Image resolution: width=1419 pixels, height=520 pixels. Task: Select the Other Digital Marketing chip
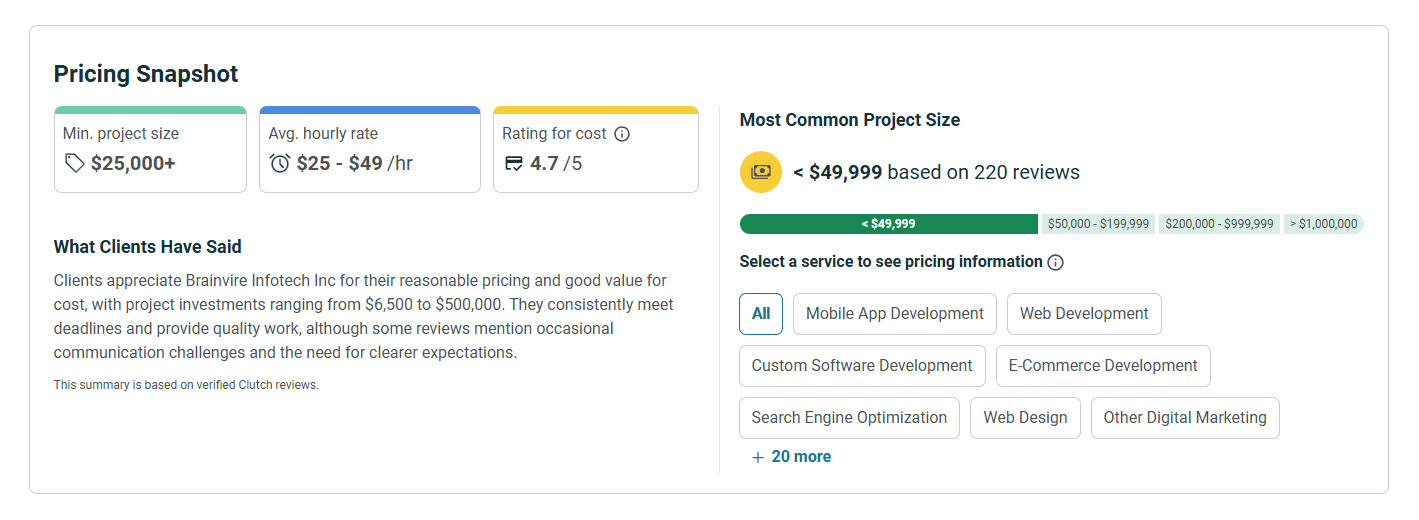click(x=1185, y=418)
